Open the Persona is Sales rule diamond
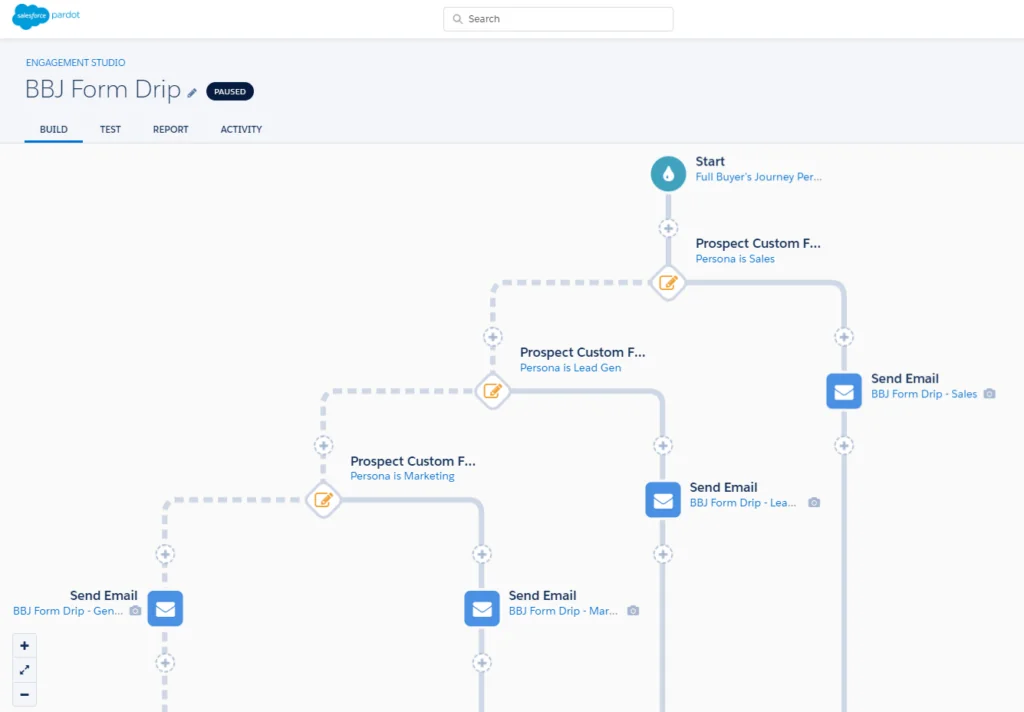 coord(668,283)
